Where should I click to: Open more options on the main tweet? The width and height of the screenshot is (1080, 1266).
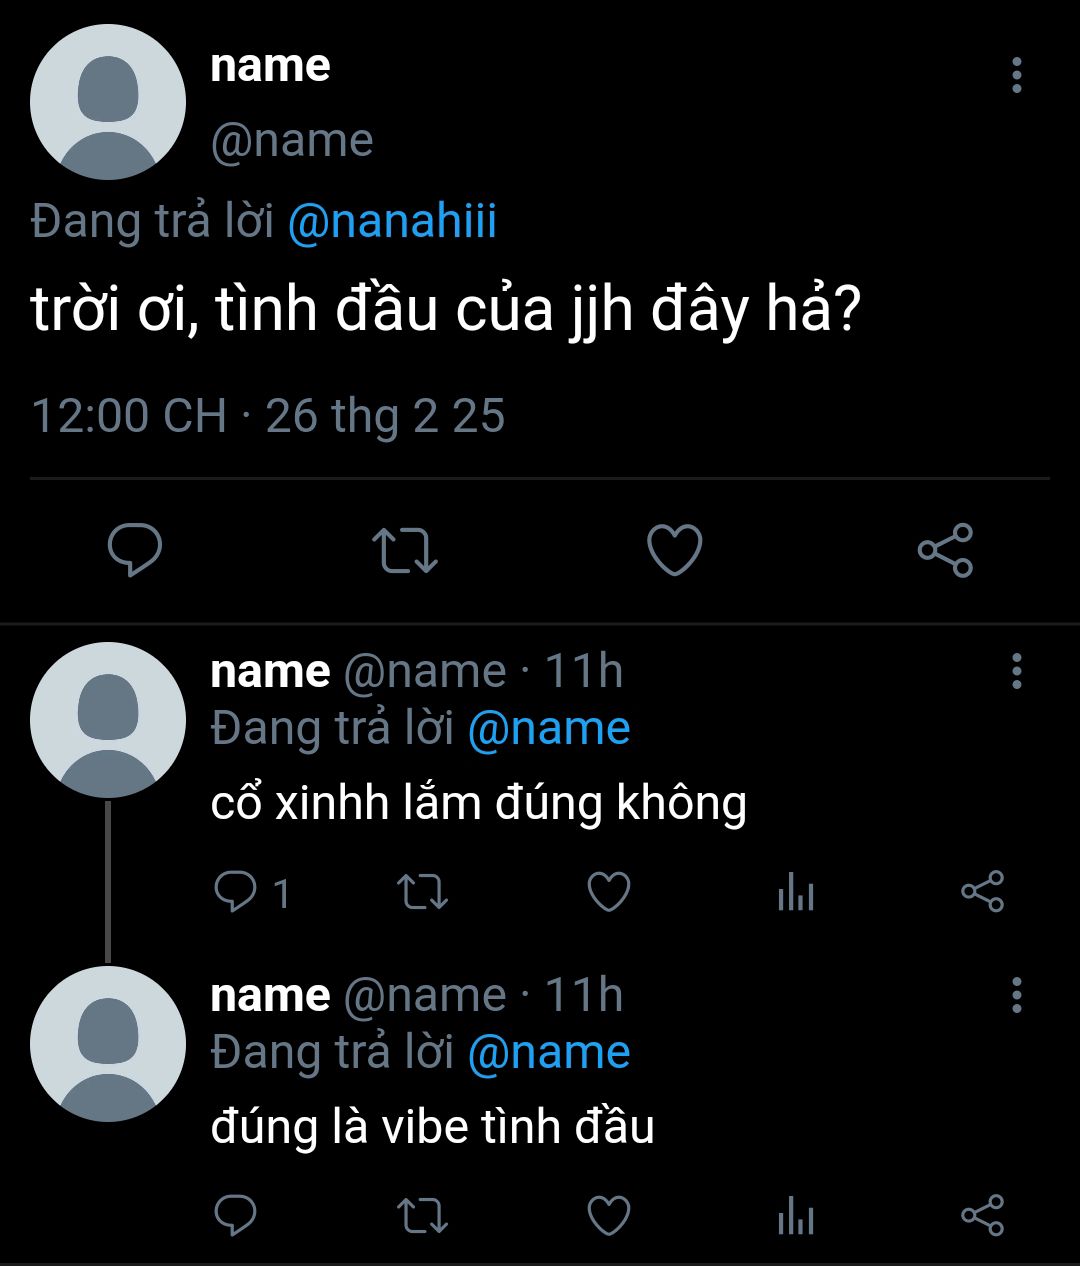(x=1016, y=75)
